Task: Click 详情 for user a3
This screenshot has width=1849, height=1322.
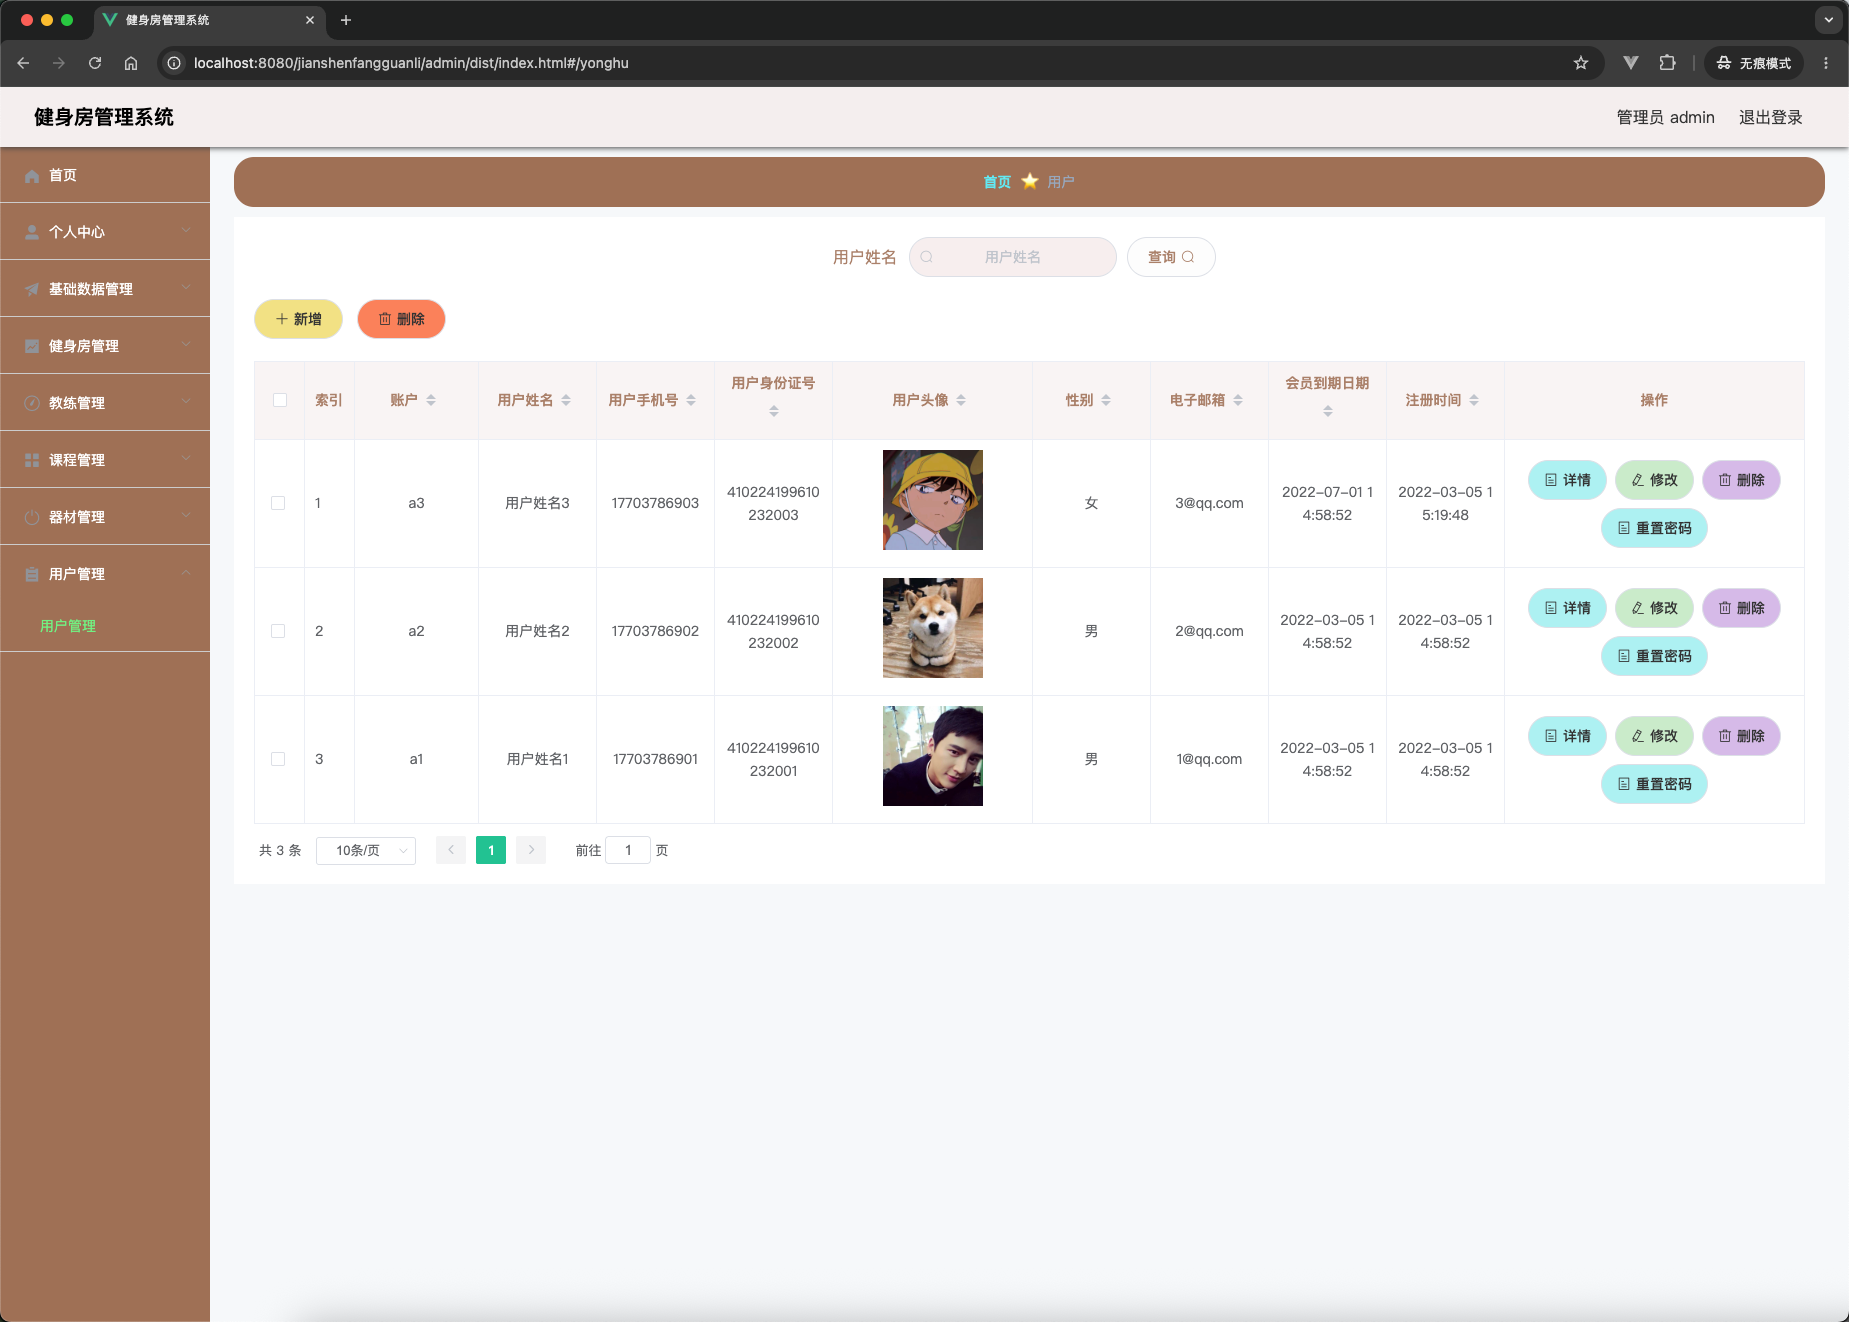Action: [1567, 480]
